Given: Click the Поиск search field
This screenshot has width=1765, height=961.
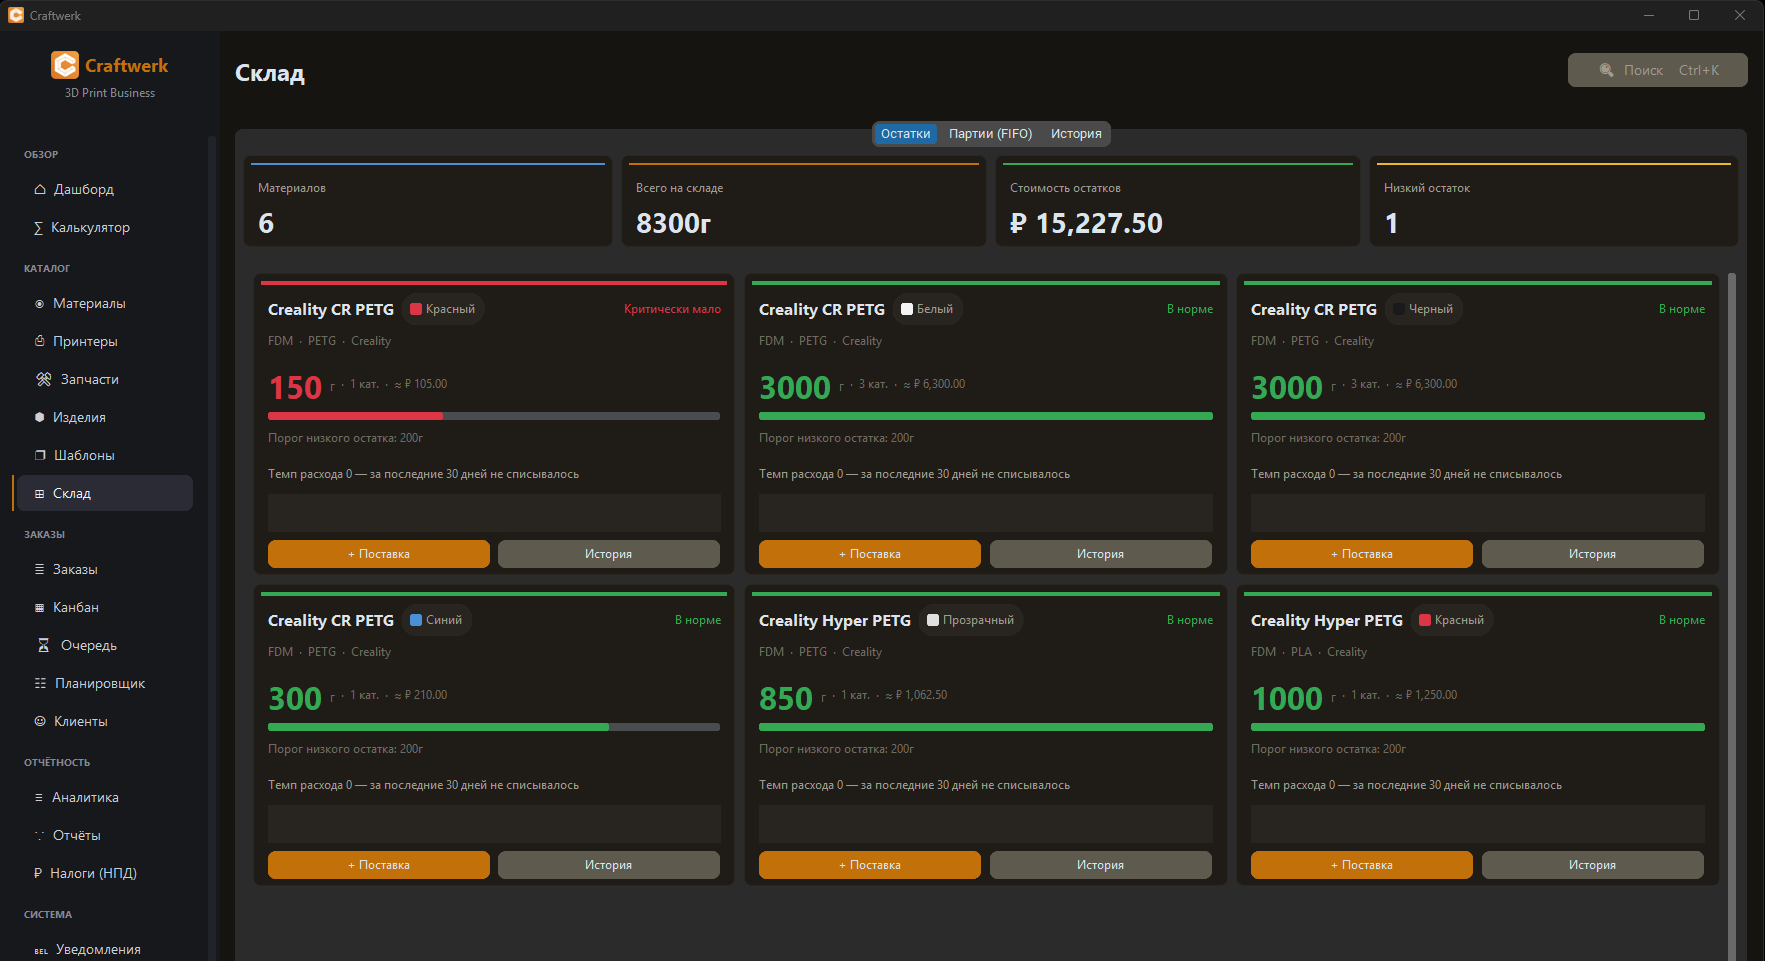Looking at the screenshot, I should click(1657, 70).
